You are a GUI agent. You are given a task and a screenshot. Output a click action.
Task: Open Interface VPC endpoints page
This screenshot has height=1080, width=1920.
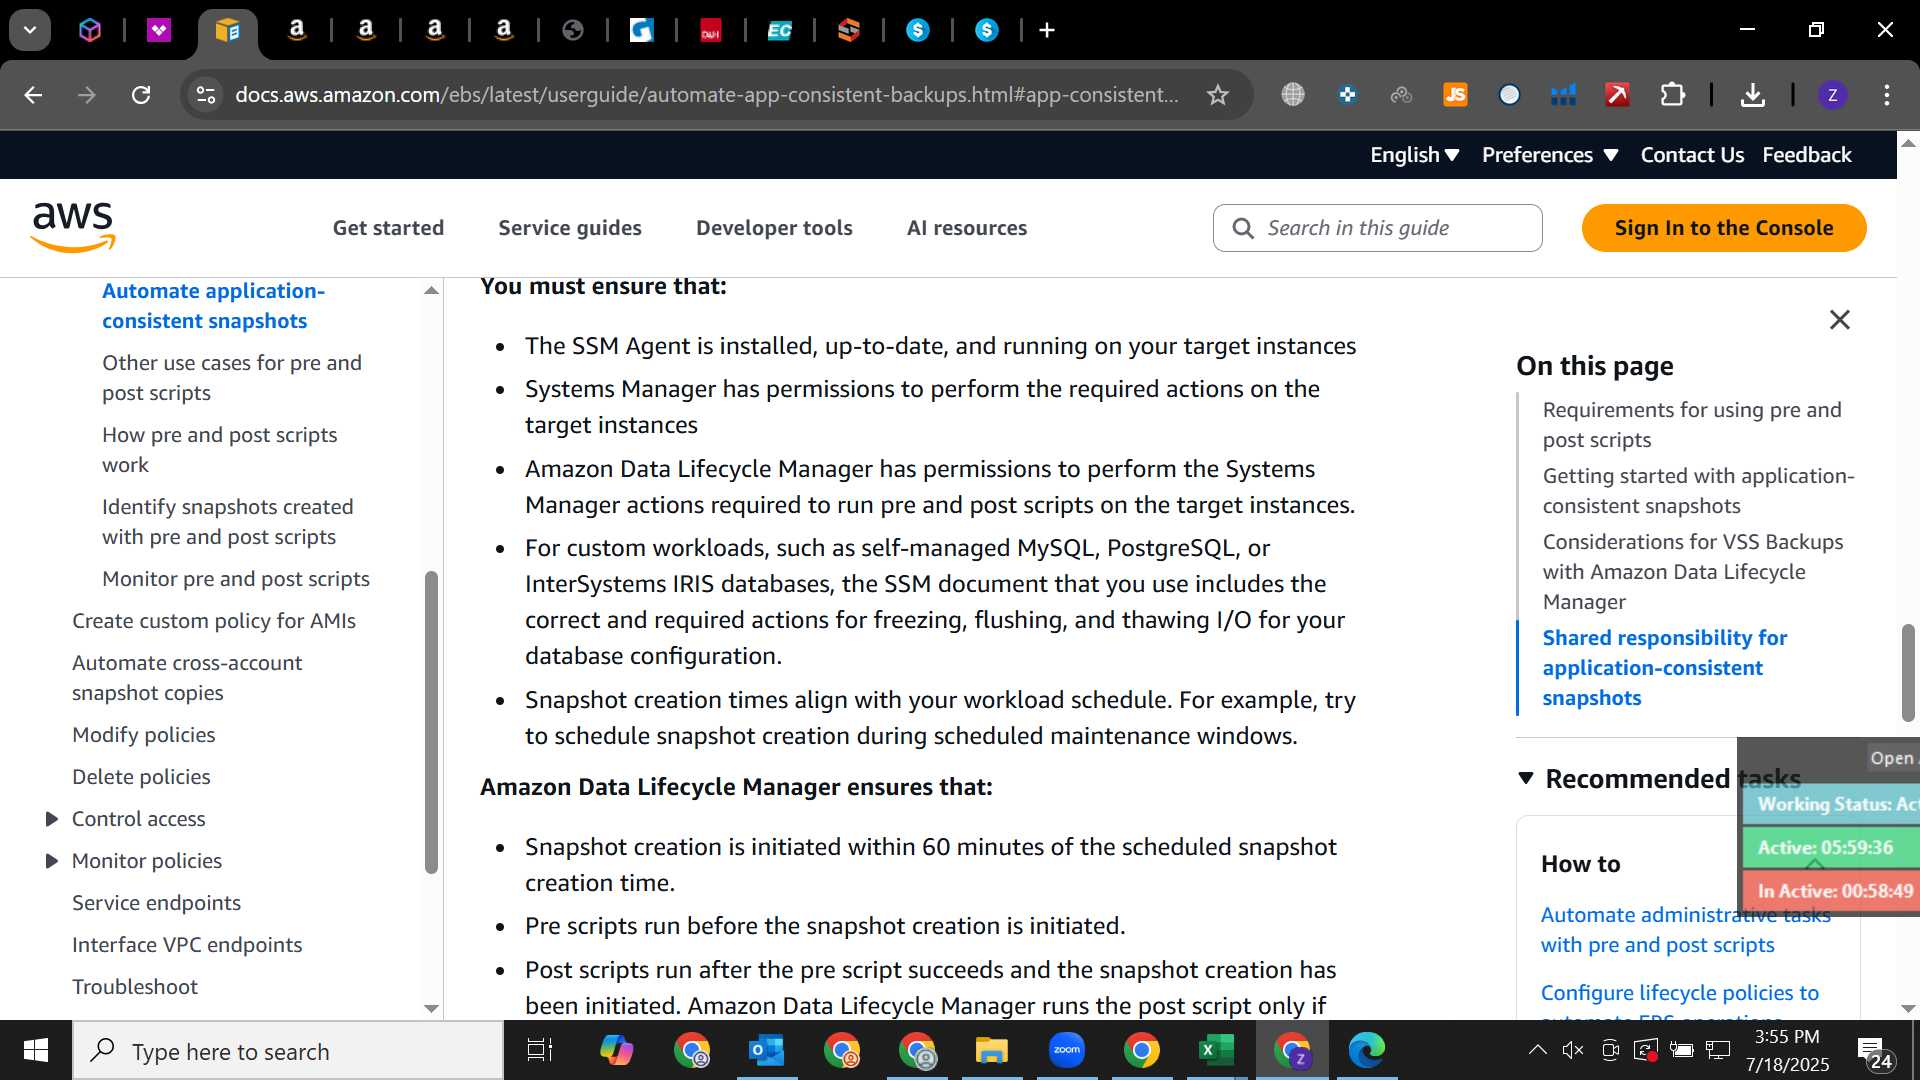tap(186, 945)
